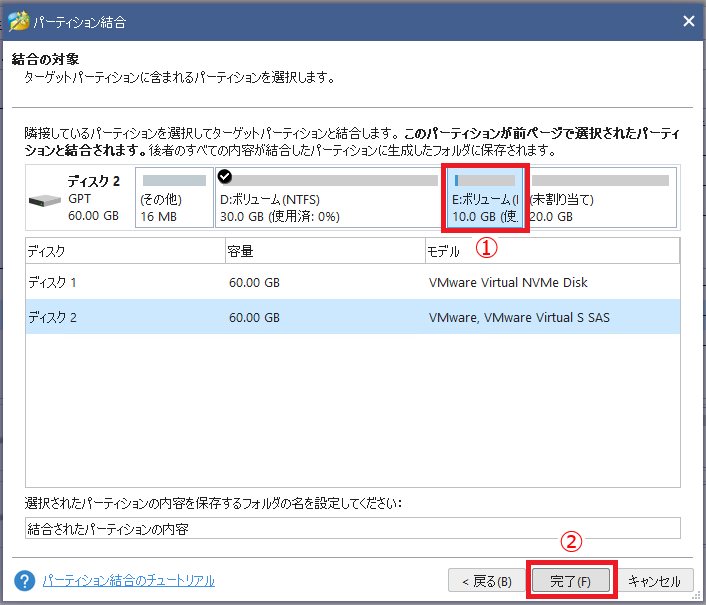The height and width of the screenshot is (605, 706).
Task: Click the 60.00 GB capacity of ディスク 2
Action: [x=254, y=318]
